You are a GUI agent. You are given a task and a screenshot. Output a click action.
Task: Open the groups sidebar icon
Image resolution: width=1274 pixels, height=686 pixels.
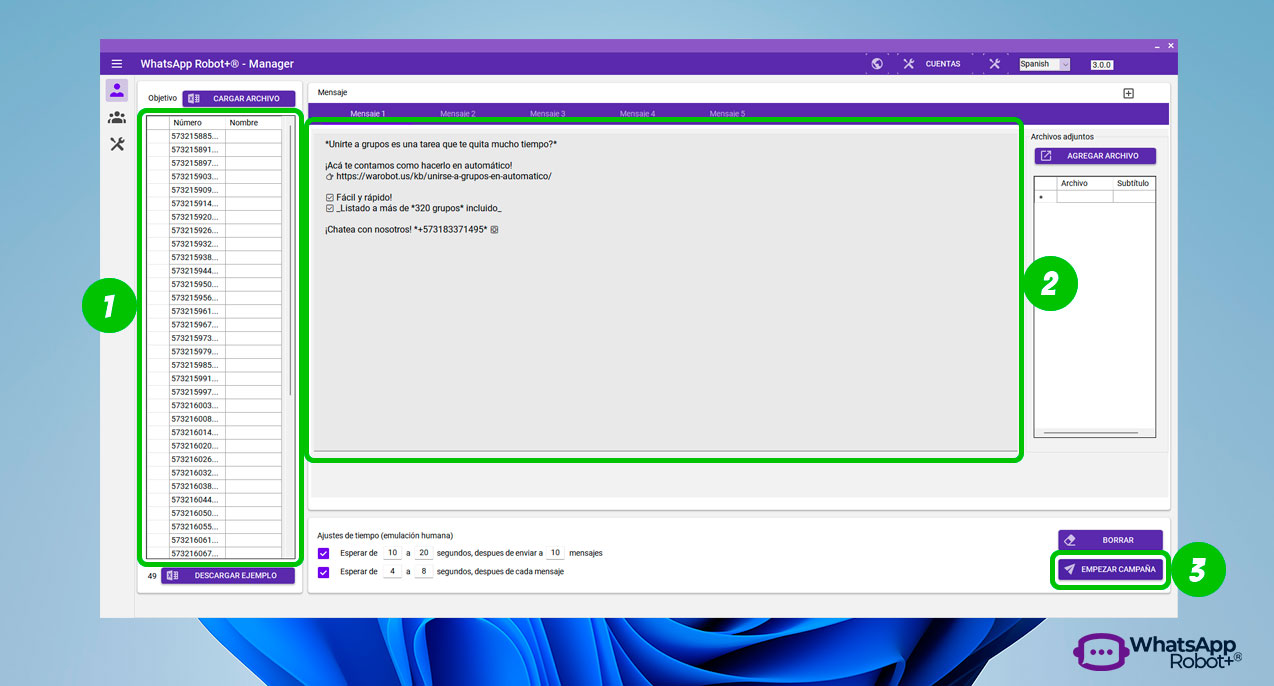point(117,118)
